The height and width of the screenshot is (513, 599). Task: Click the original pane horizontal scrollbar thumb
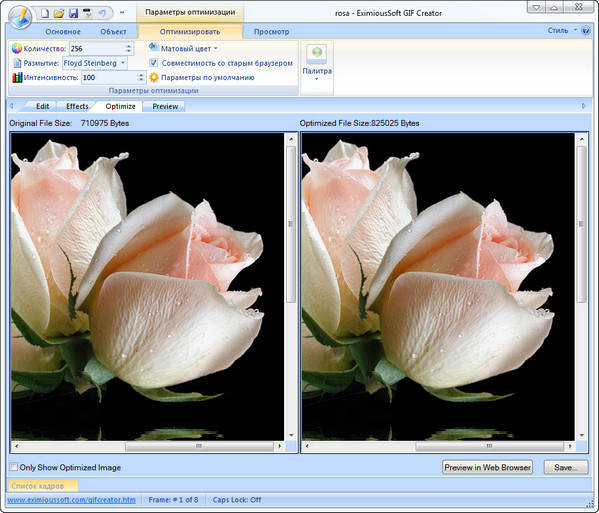(199, 446)
